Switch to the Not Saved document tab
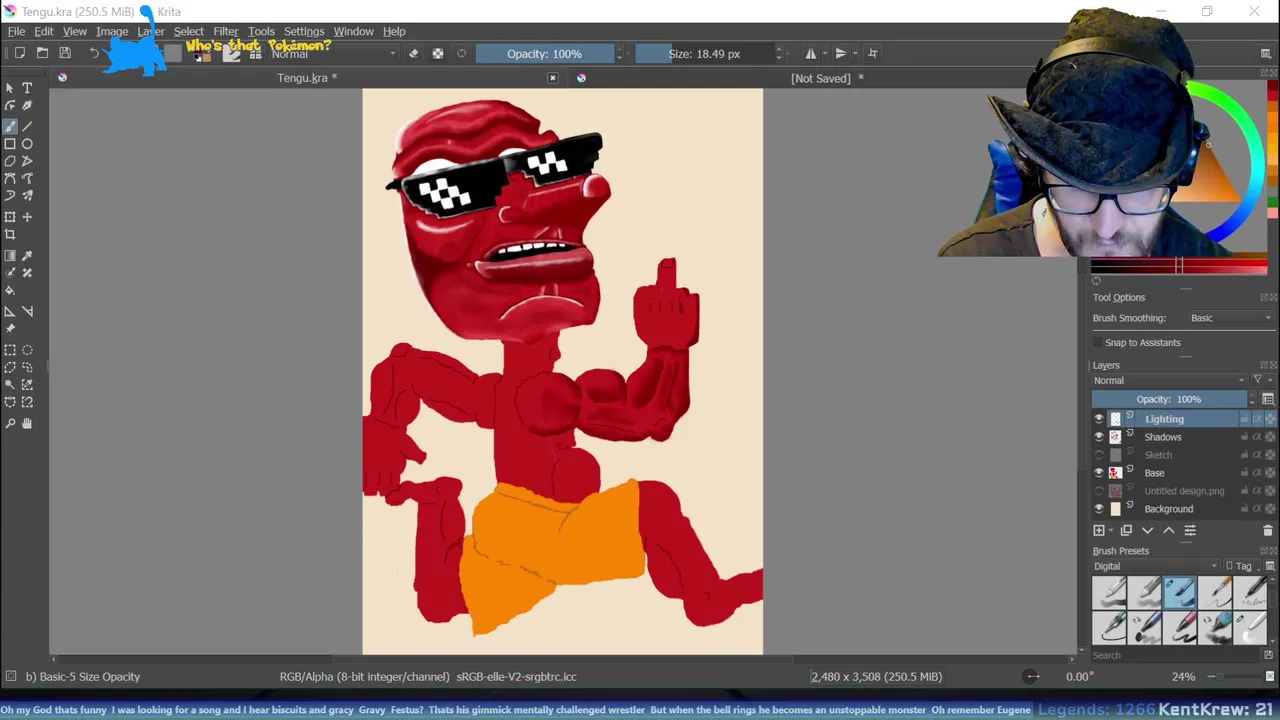The image size is (1280, 720). (x=827, y=78)
